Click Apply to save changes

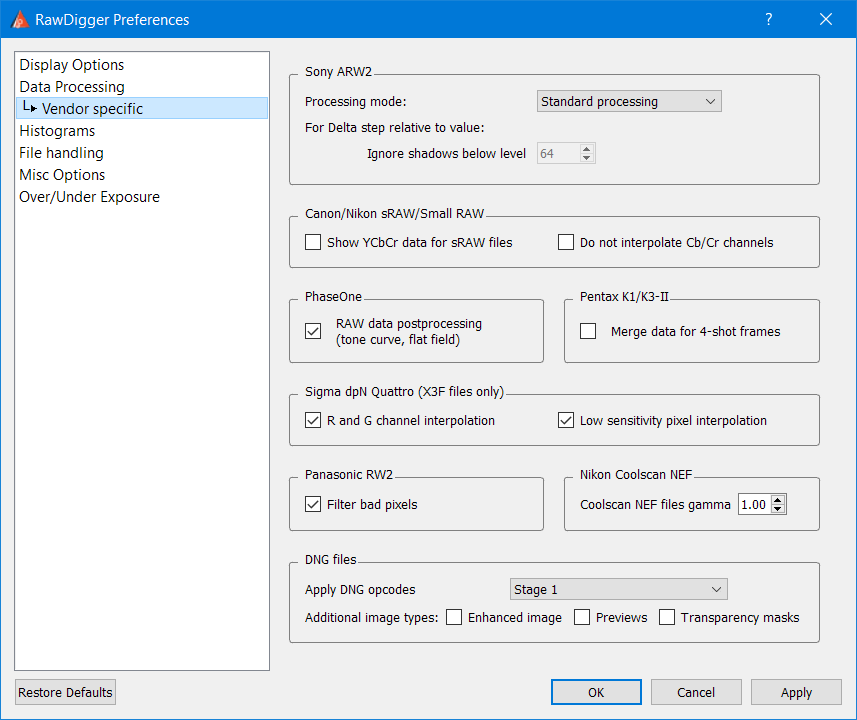click(796, 692)
